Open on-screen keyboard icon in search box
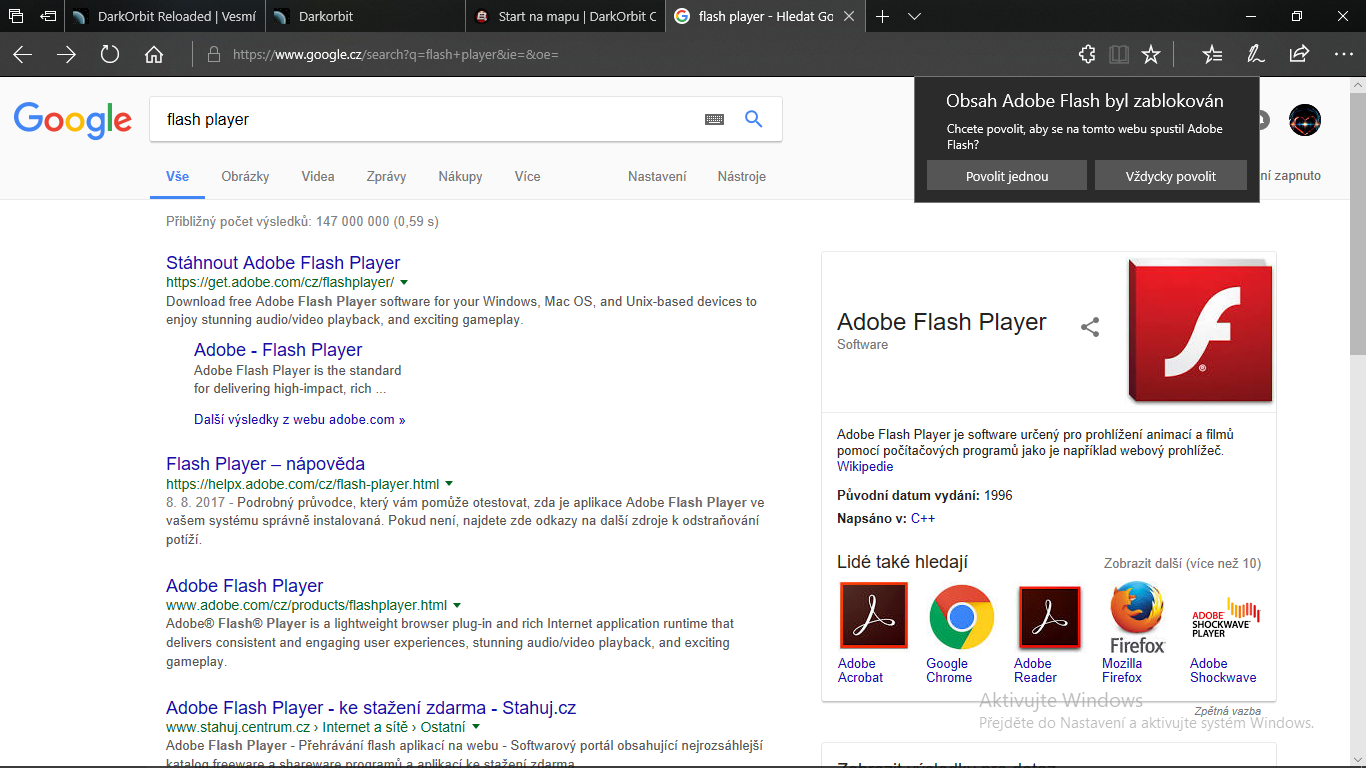Screen dimensions: 1366x768 tap(714, 119)
